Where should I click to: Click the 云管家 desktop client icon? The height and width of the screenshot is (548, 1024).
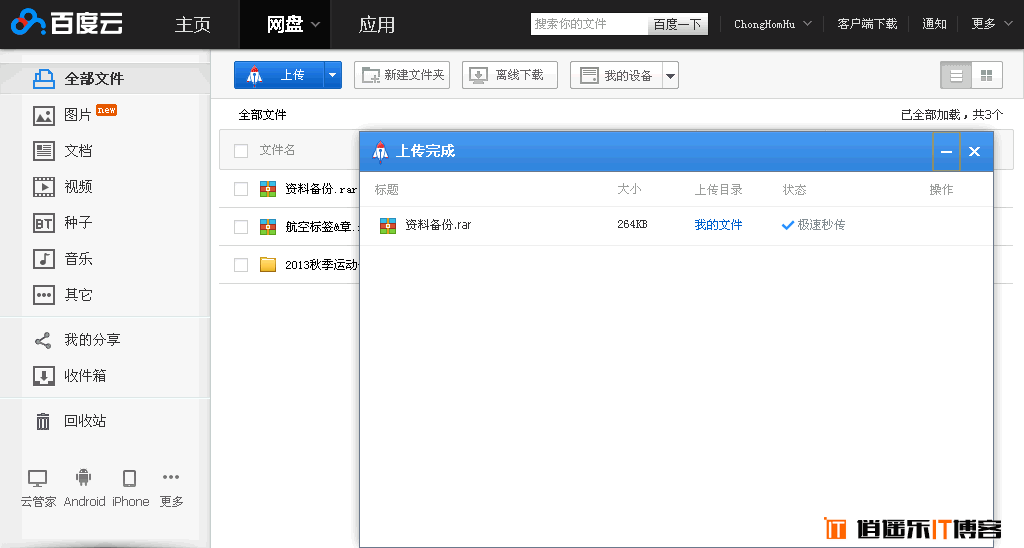38,479
